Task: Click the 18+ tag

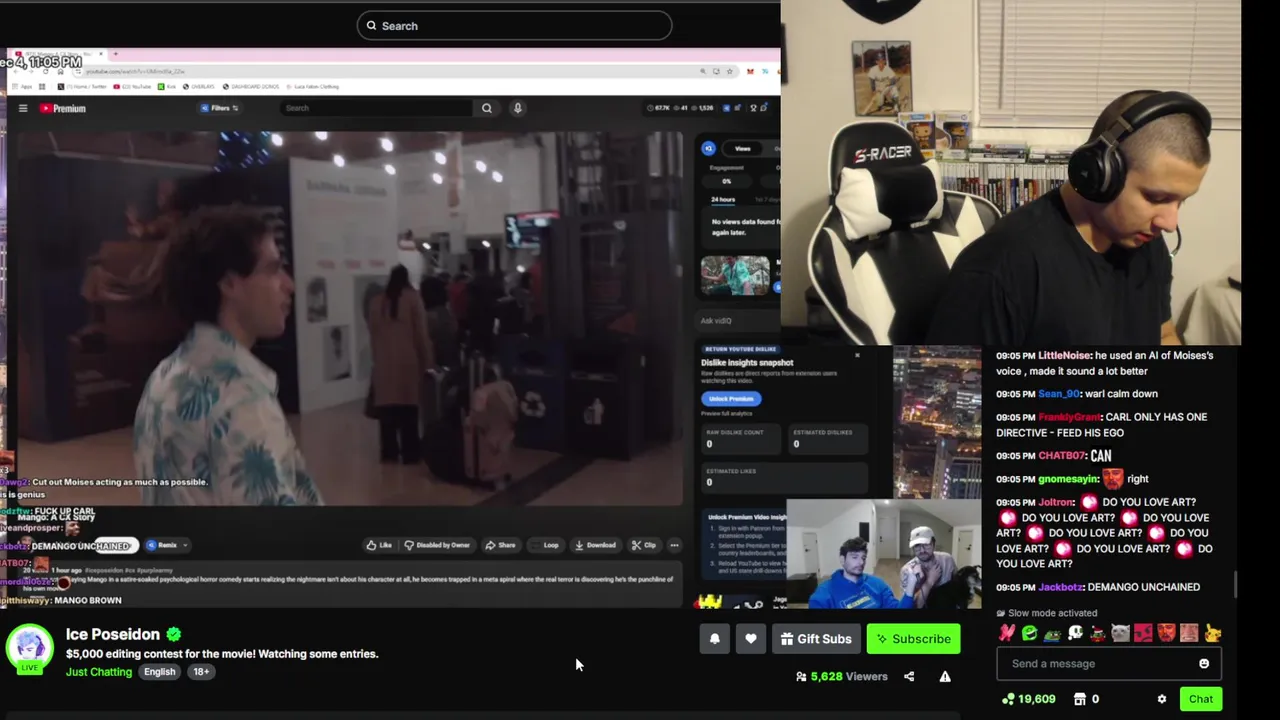Action: tap(201, 672)
